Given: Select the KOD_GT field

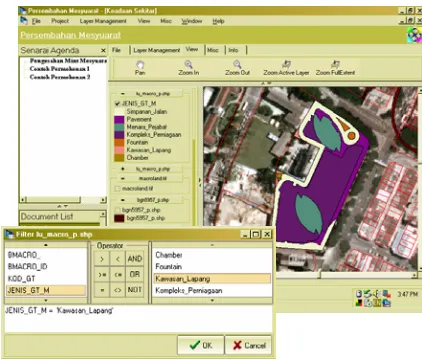Looking at the screenshot, I should tap(46, 279).
